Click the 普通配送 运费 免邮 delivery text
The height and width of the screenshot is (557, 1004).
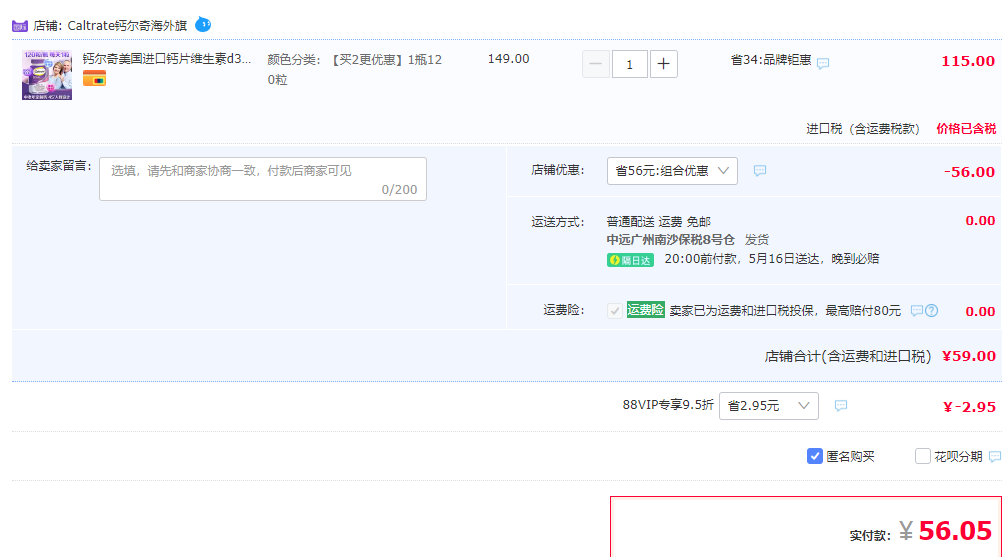[x=659, y=222]
